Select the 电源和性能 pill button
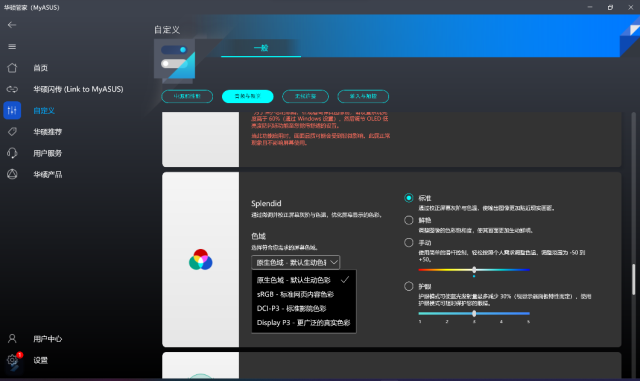This screenshot has width=640, height=381. click(187, 96)
